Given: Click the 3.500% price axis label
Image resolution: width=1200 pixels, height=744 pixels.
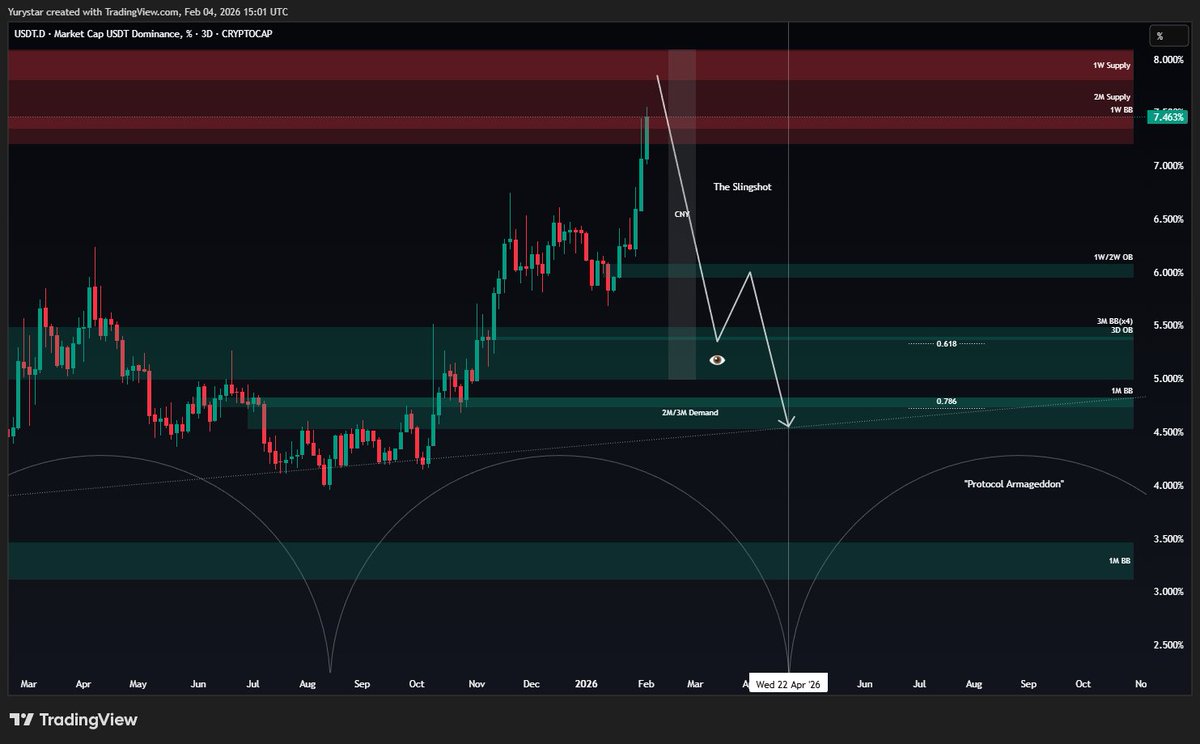Looking at the screenshot, I should point(1168,539).
